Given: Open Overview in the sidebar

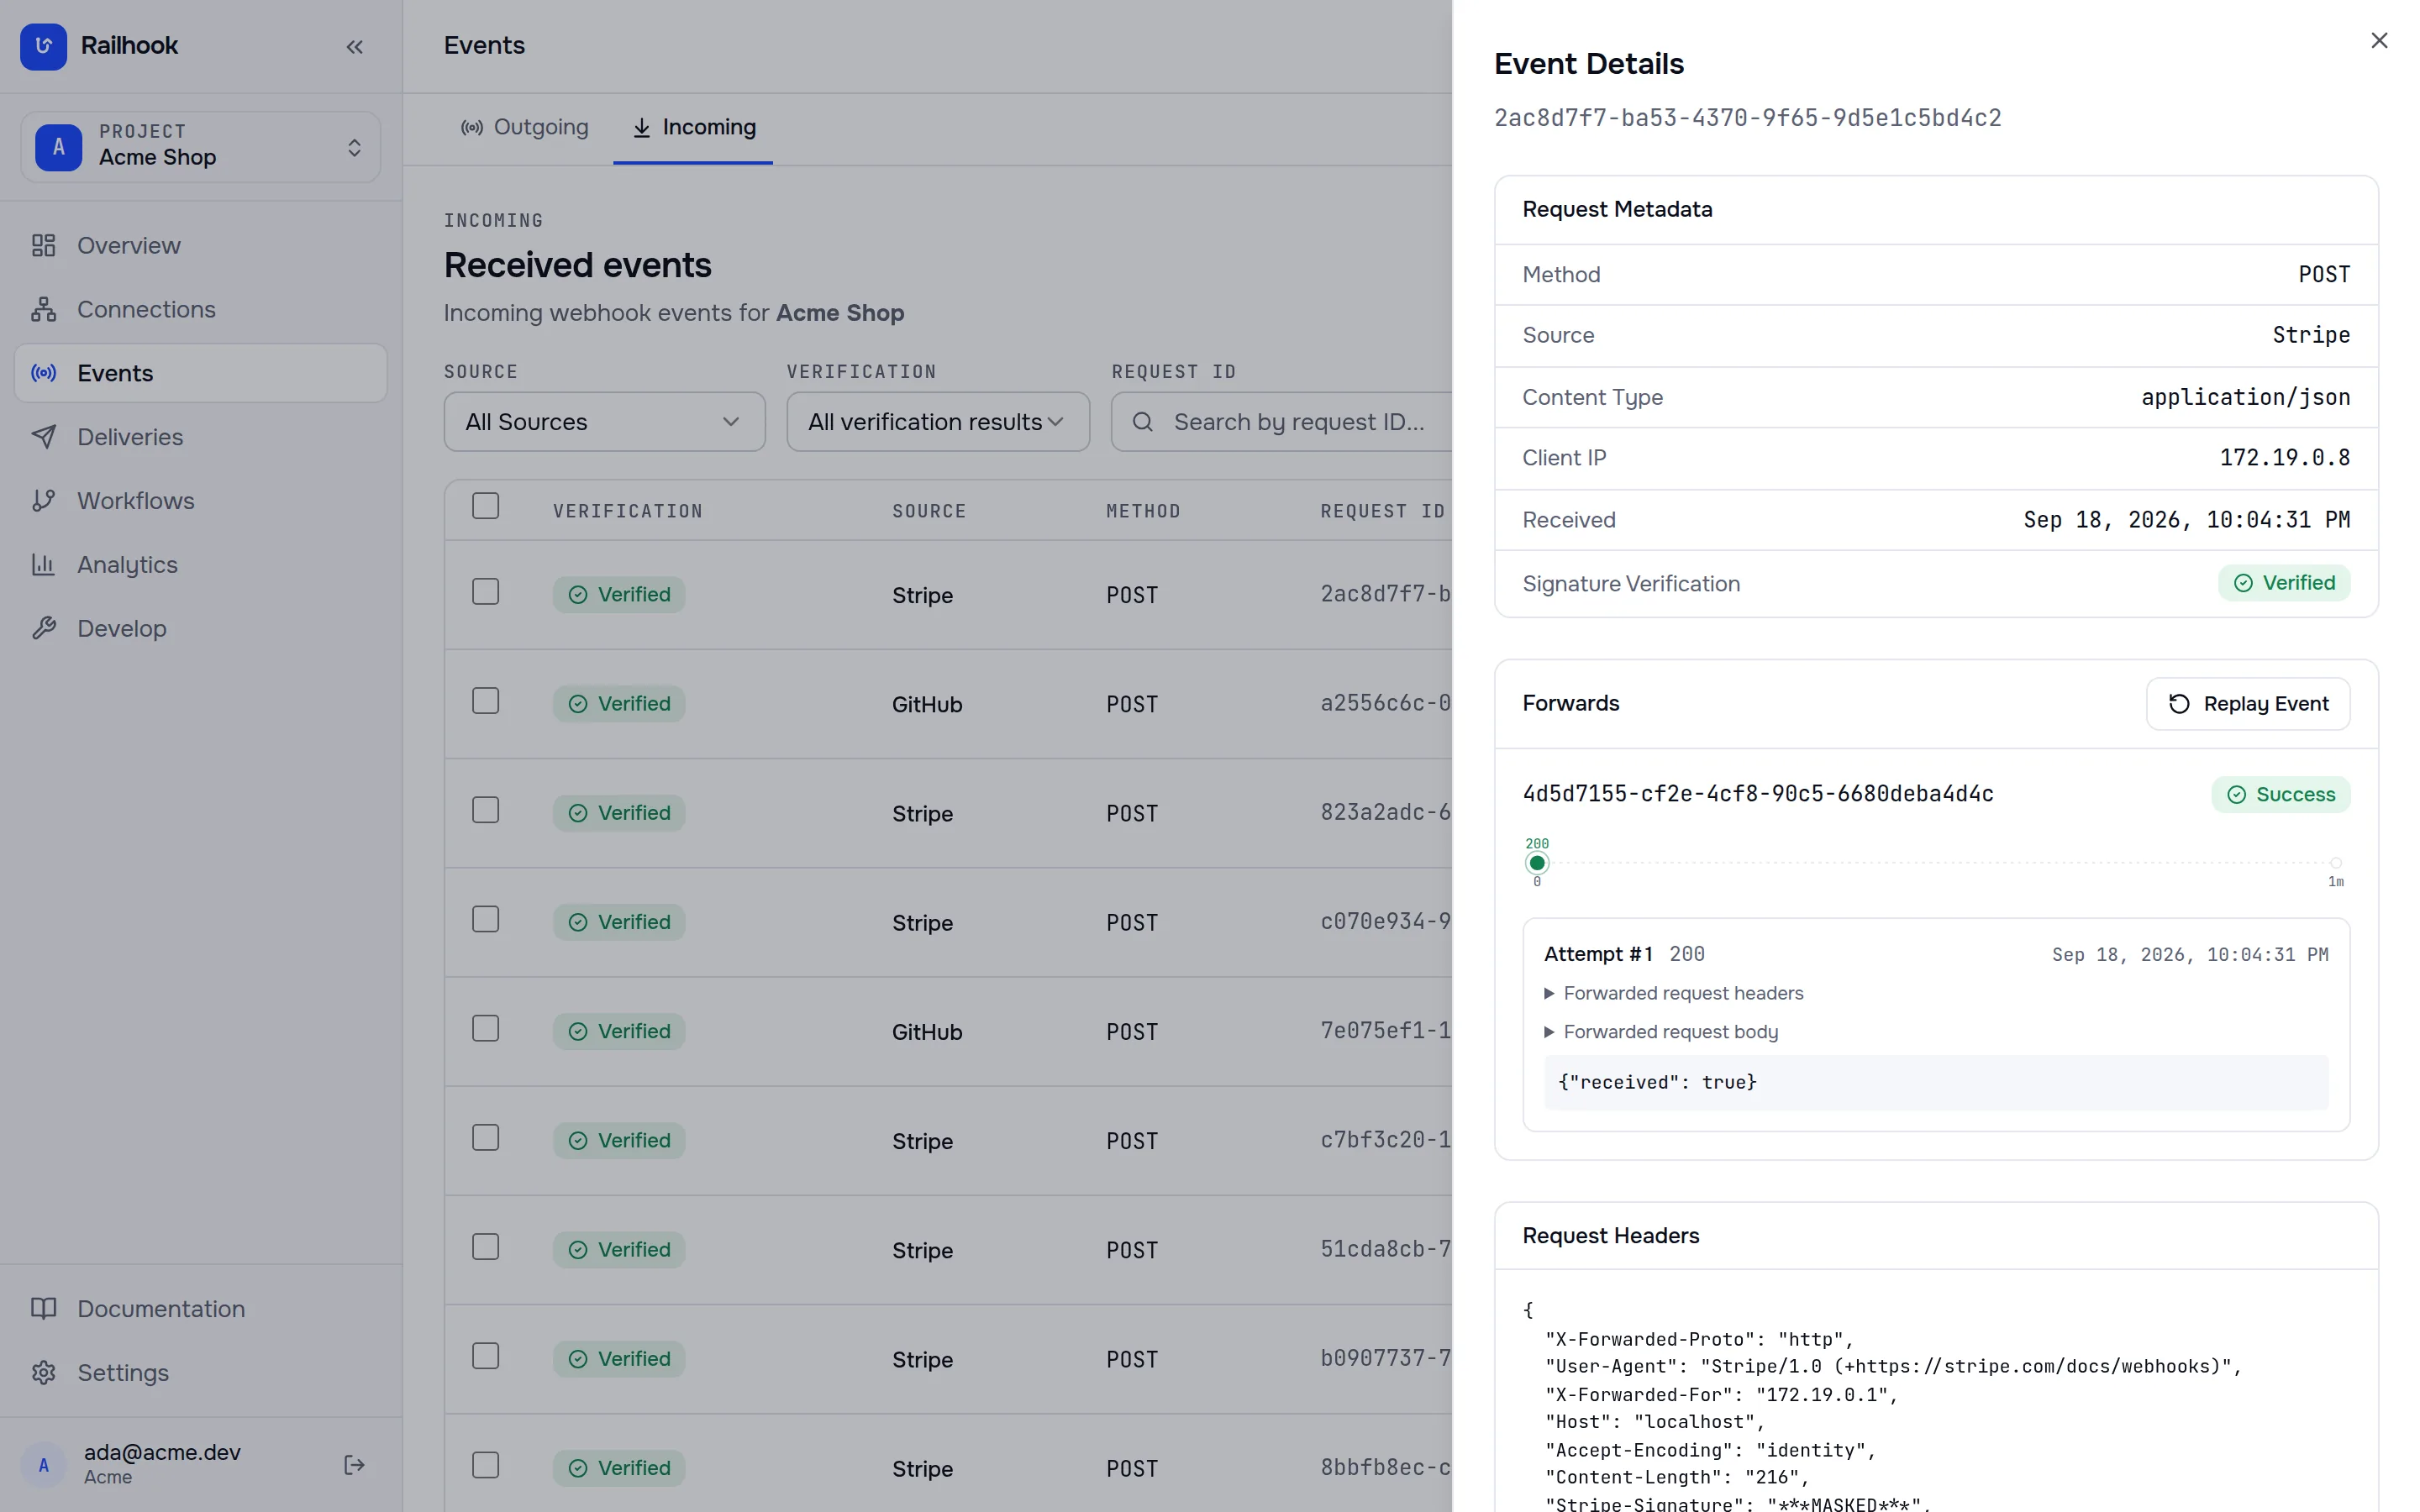Looking at the screenshot, I should point(200,245).
